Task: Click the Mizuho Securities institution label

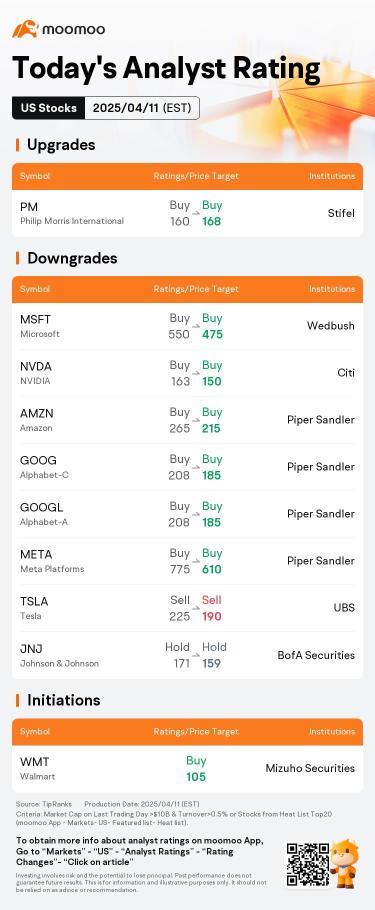Action: pyautogui.click(x=310, y=768)
